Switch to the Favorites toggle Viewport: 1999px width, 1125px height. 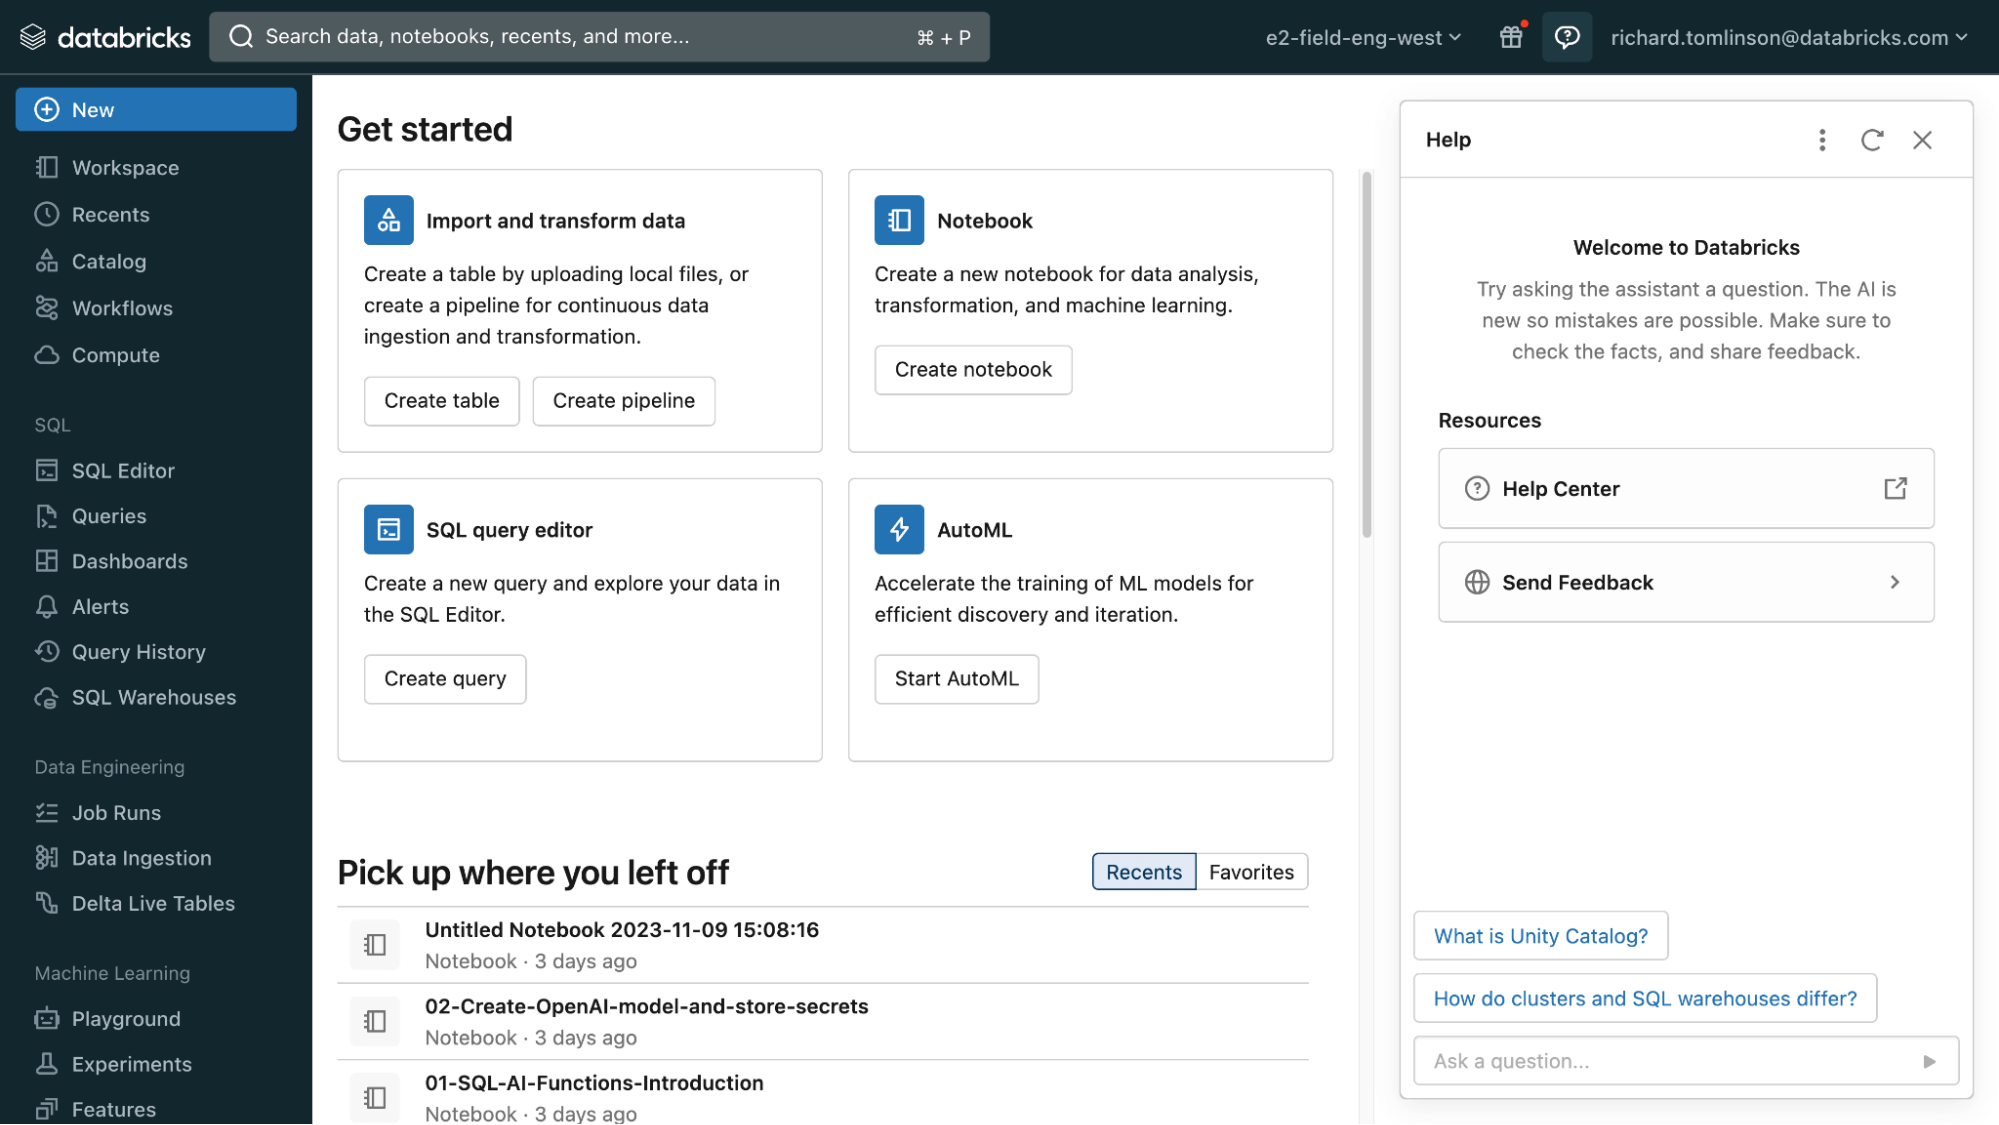coord(1251,872)
